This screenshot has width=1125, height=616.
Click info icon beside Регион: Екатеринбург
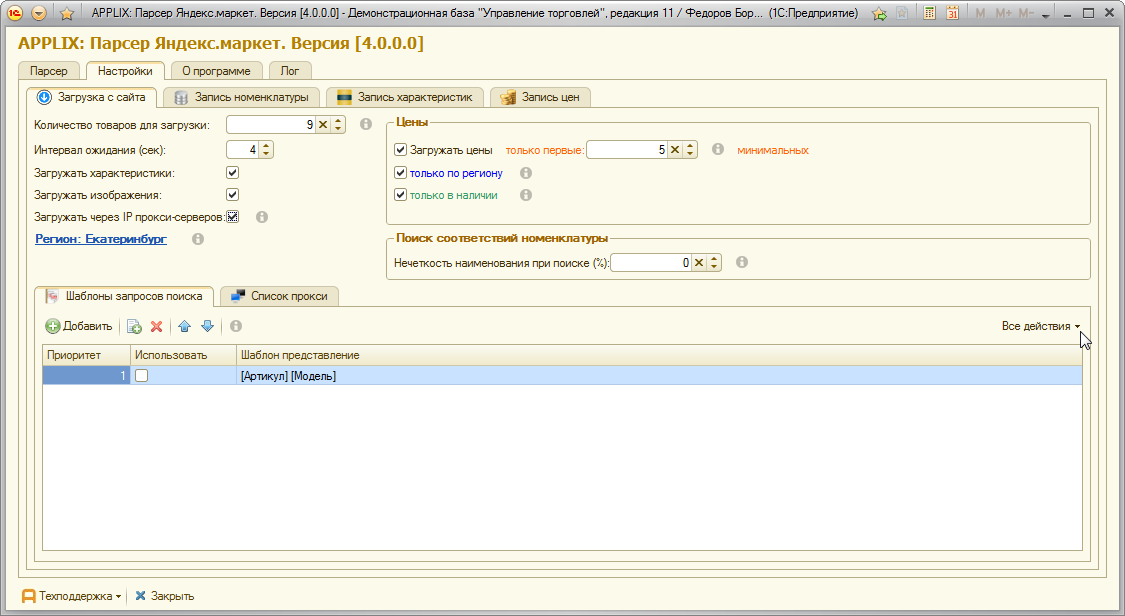point(198,239)
